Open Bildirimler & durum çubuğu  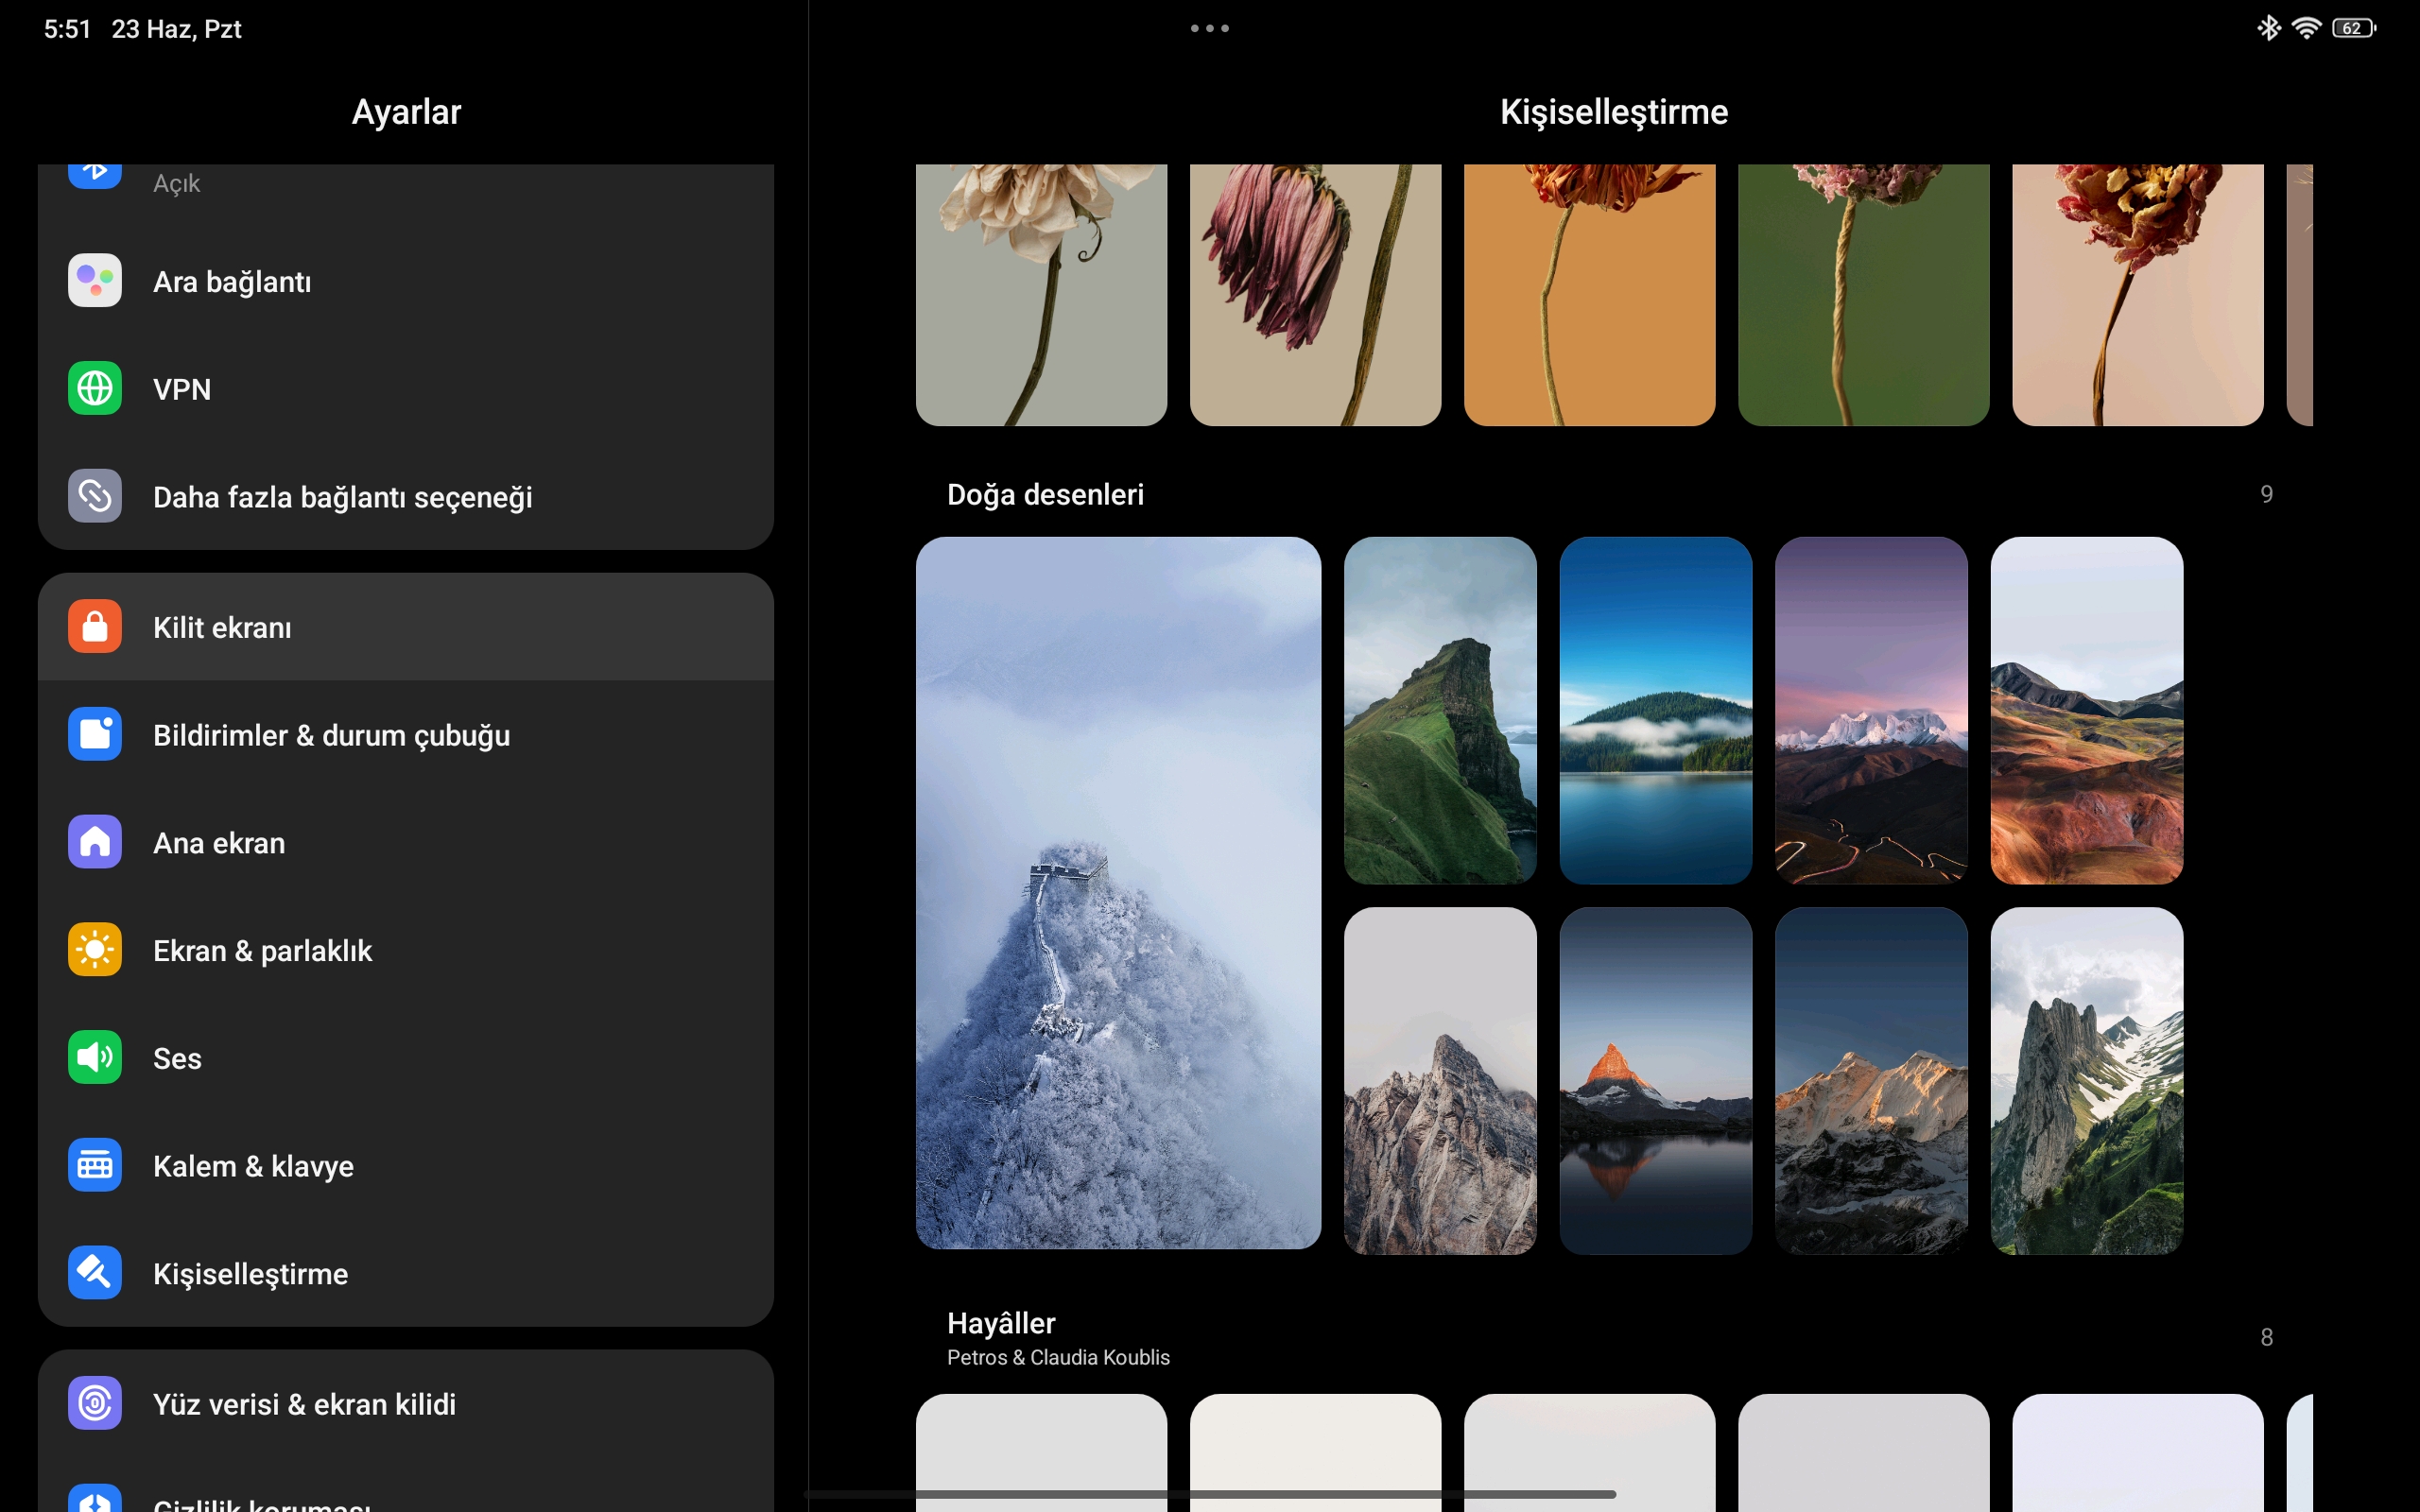(x=406, y=735)
